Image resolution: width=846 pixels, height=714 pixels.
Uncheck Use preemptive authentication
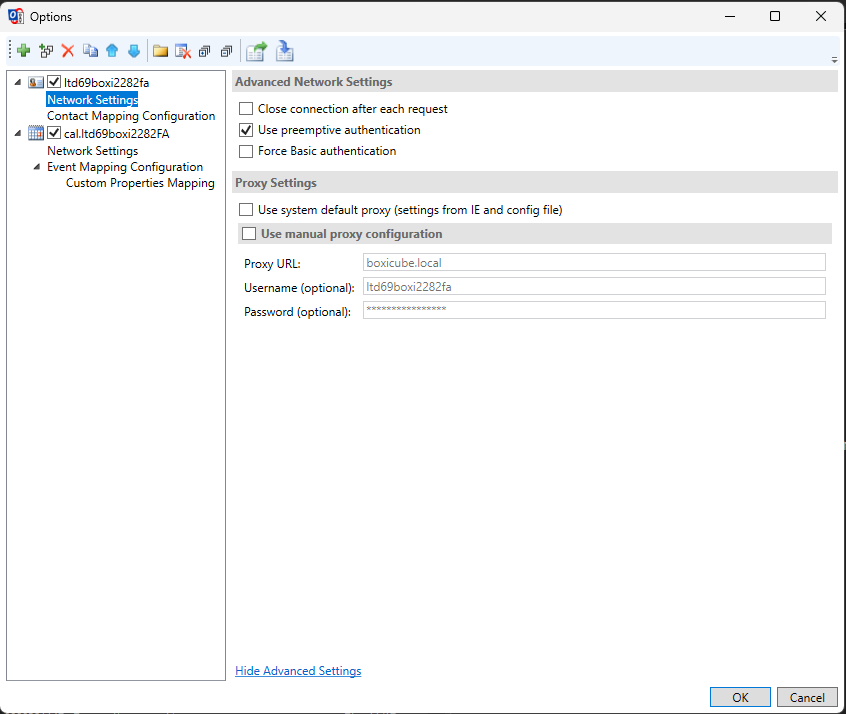246,130
